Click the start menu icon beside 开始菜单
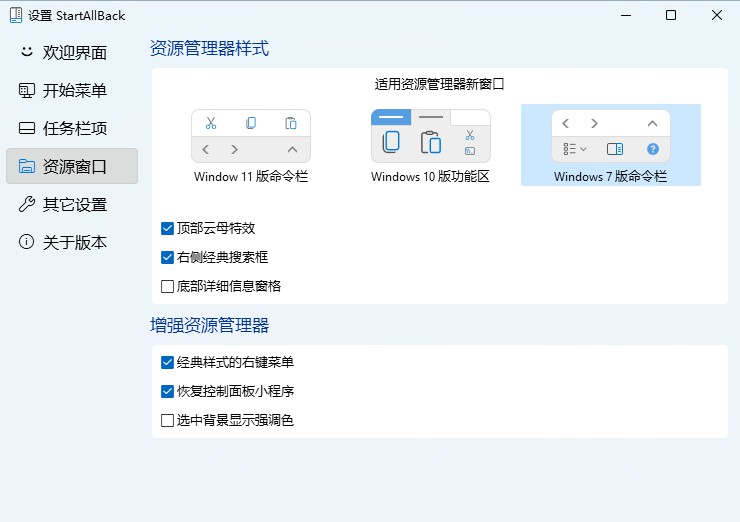Viewport: 740px width, 522px height. [x=26, y=90]
